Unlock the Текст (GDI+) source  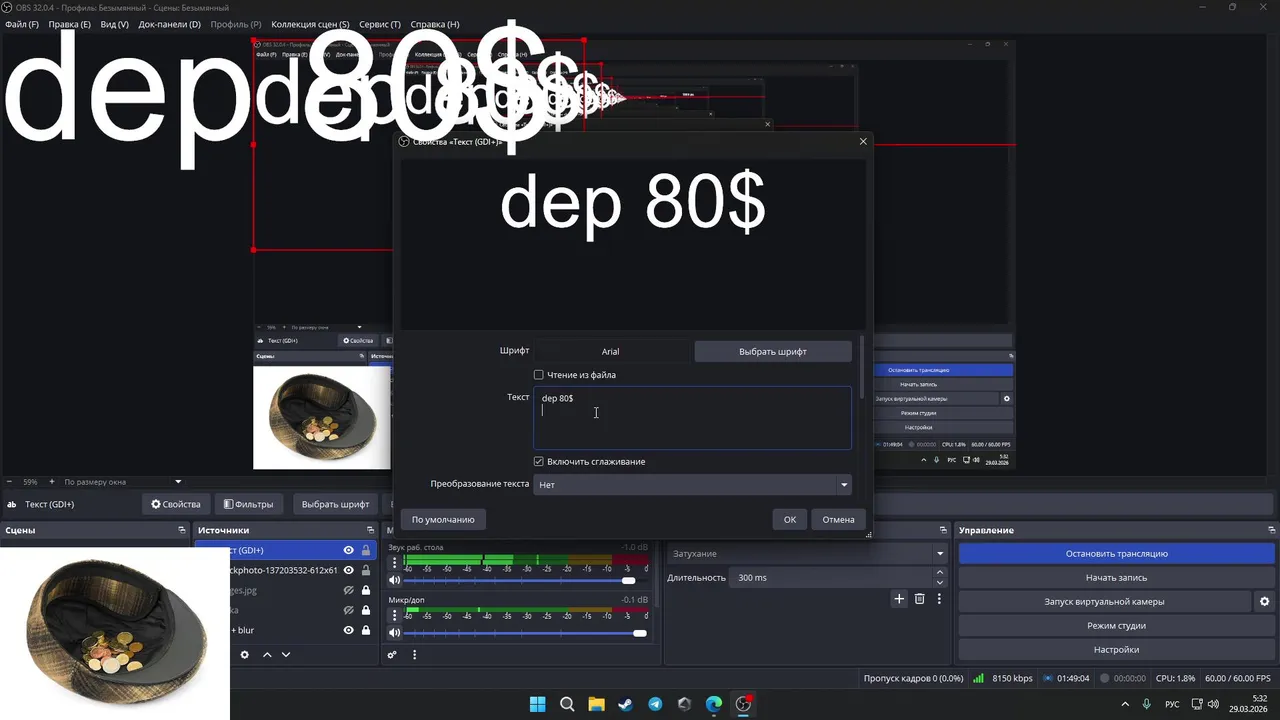point(366,550)
